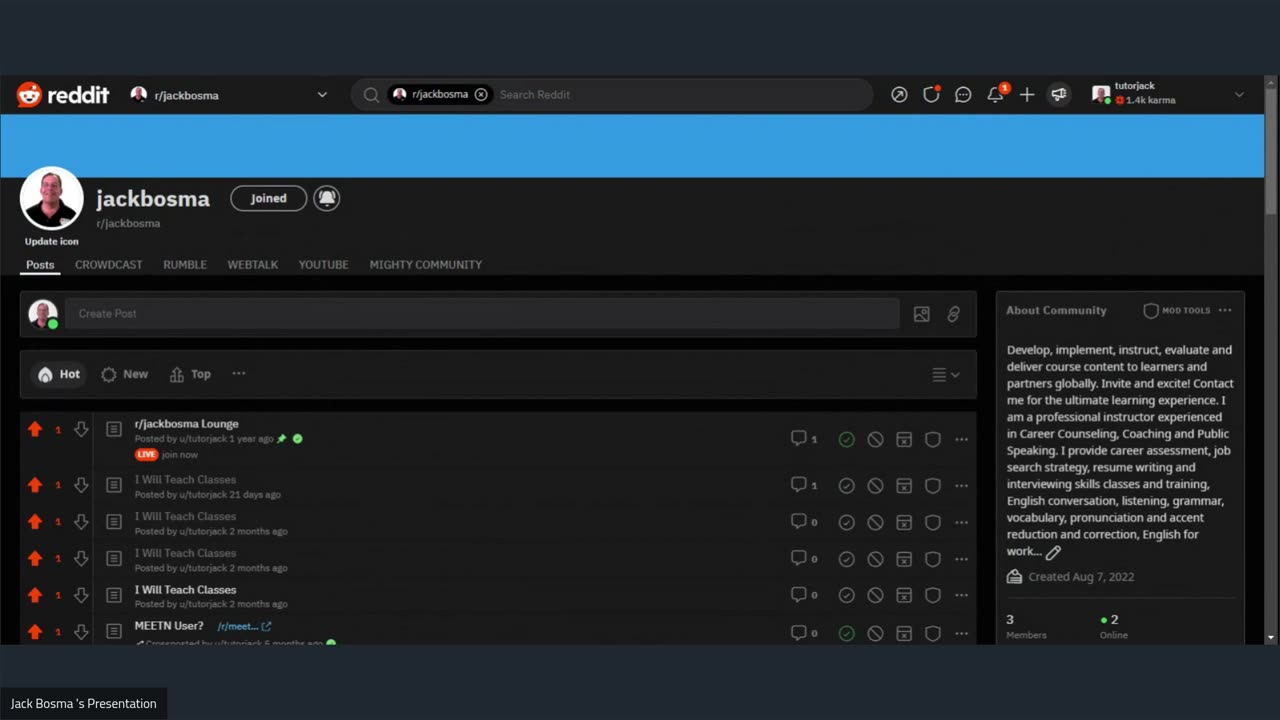The height and width of the screenshot is (720, 1280).
Task: Click mod shield on MEETN User? post
Action: (x=933, y=633)
